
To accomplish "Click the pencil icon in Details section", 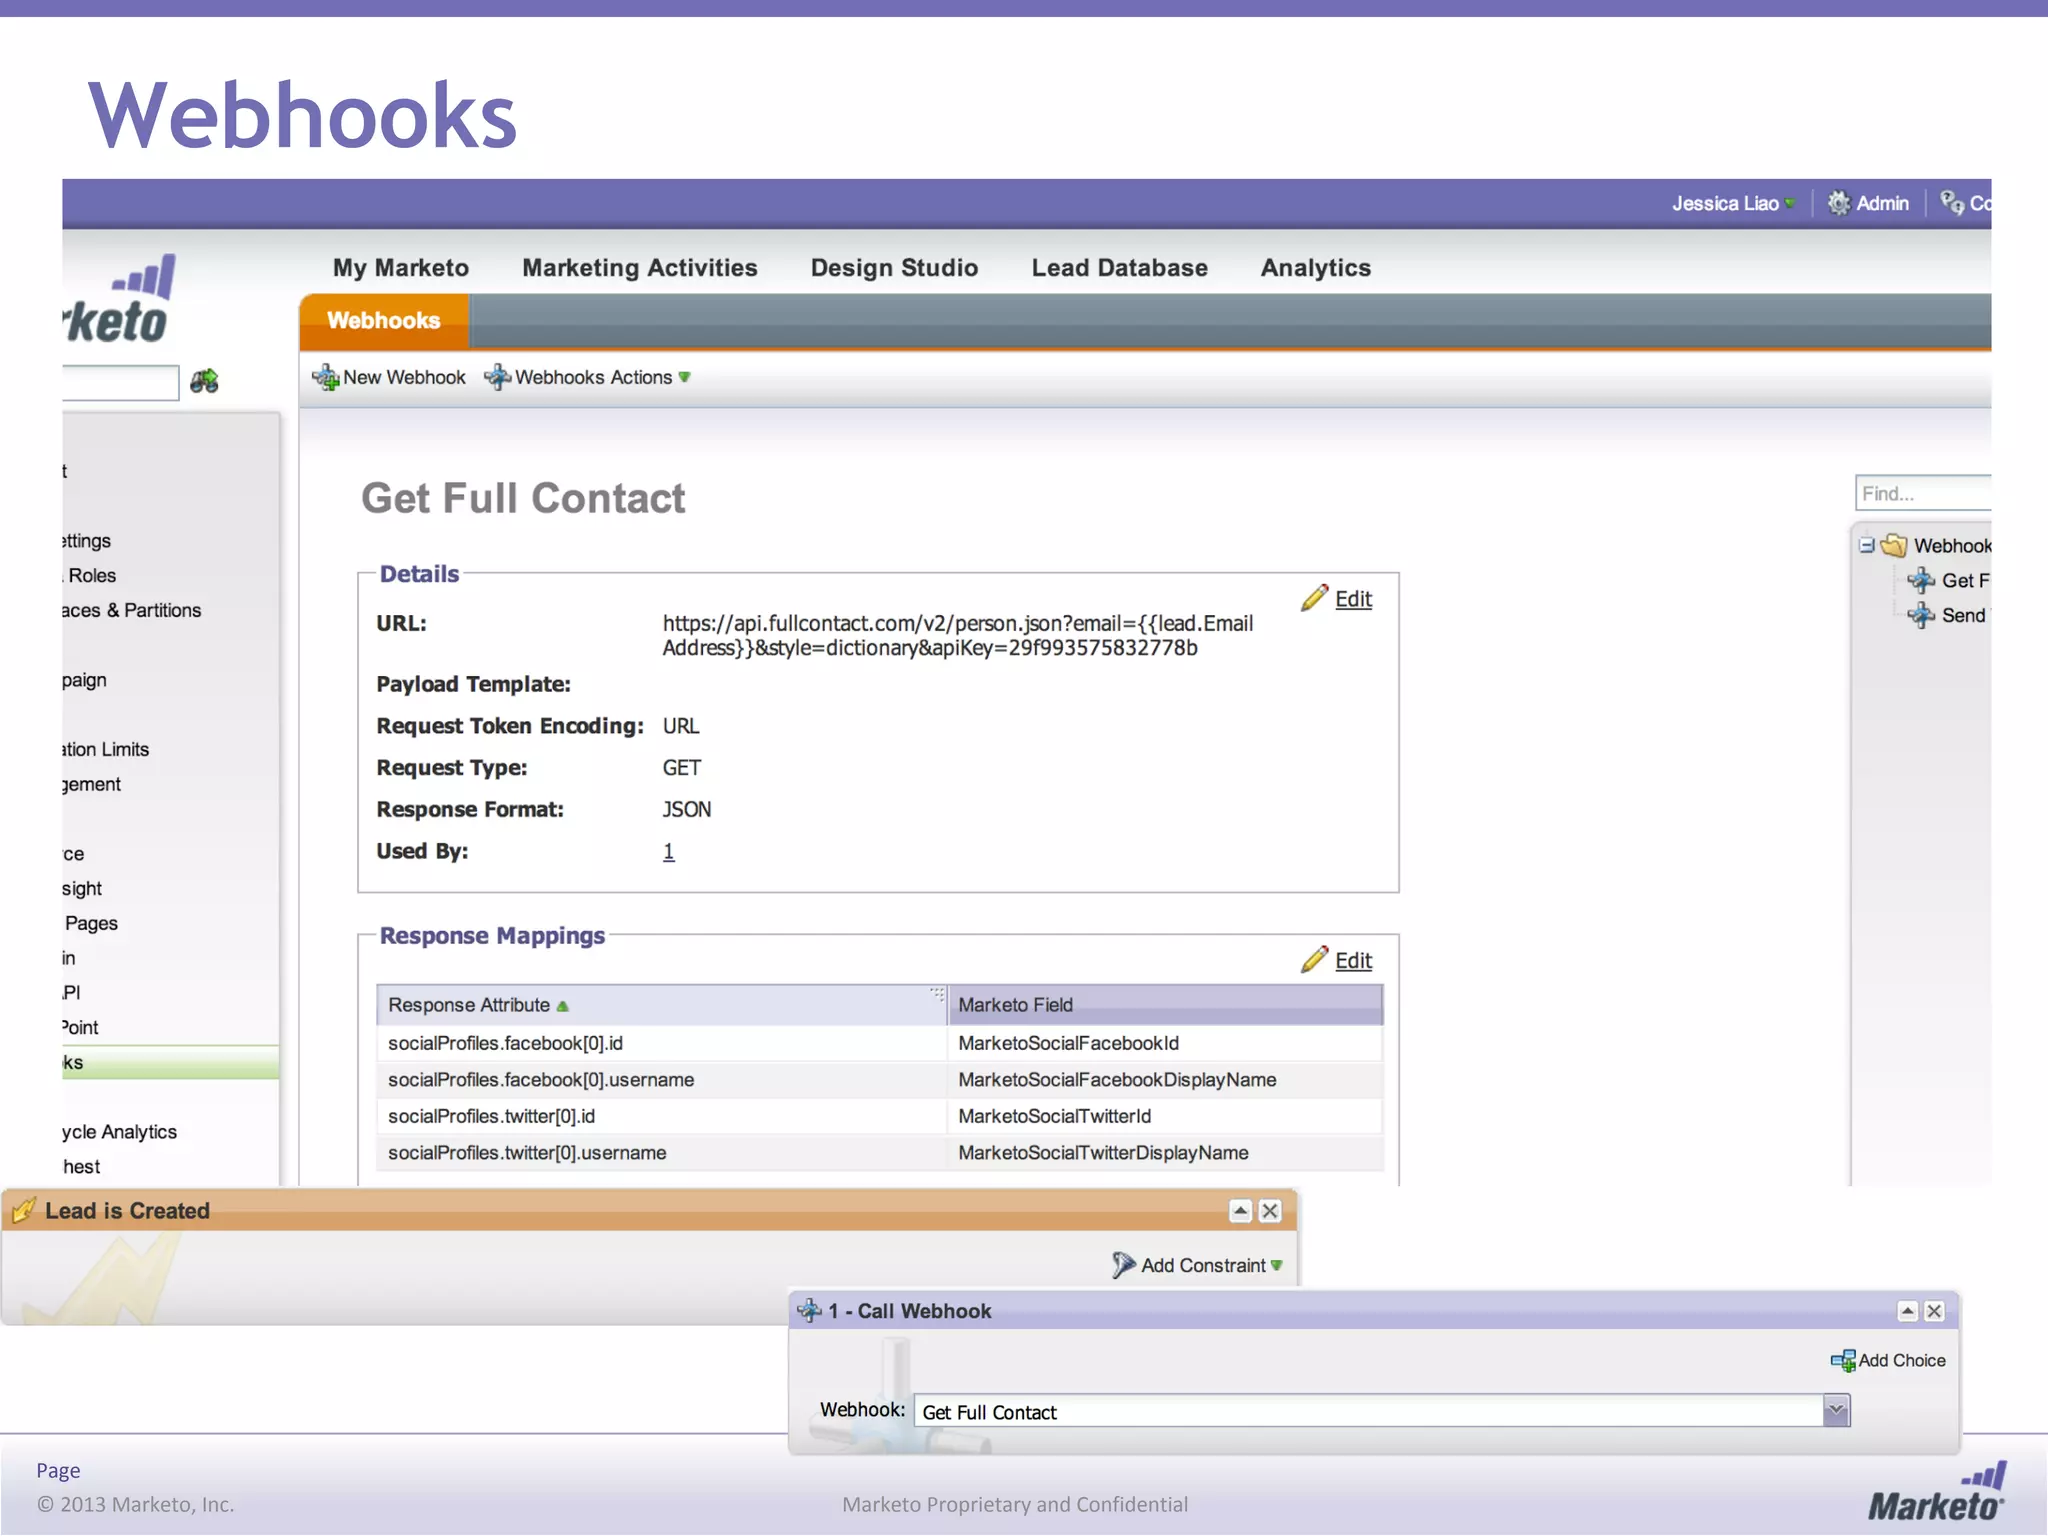I will (x=1314, y=598).
